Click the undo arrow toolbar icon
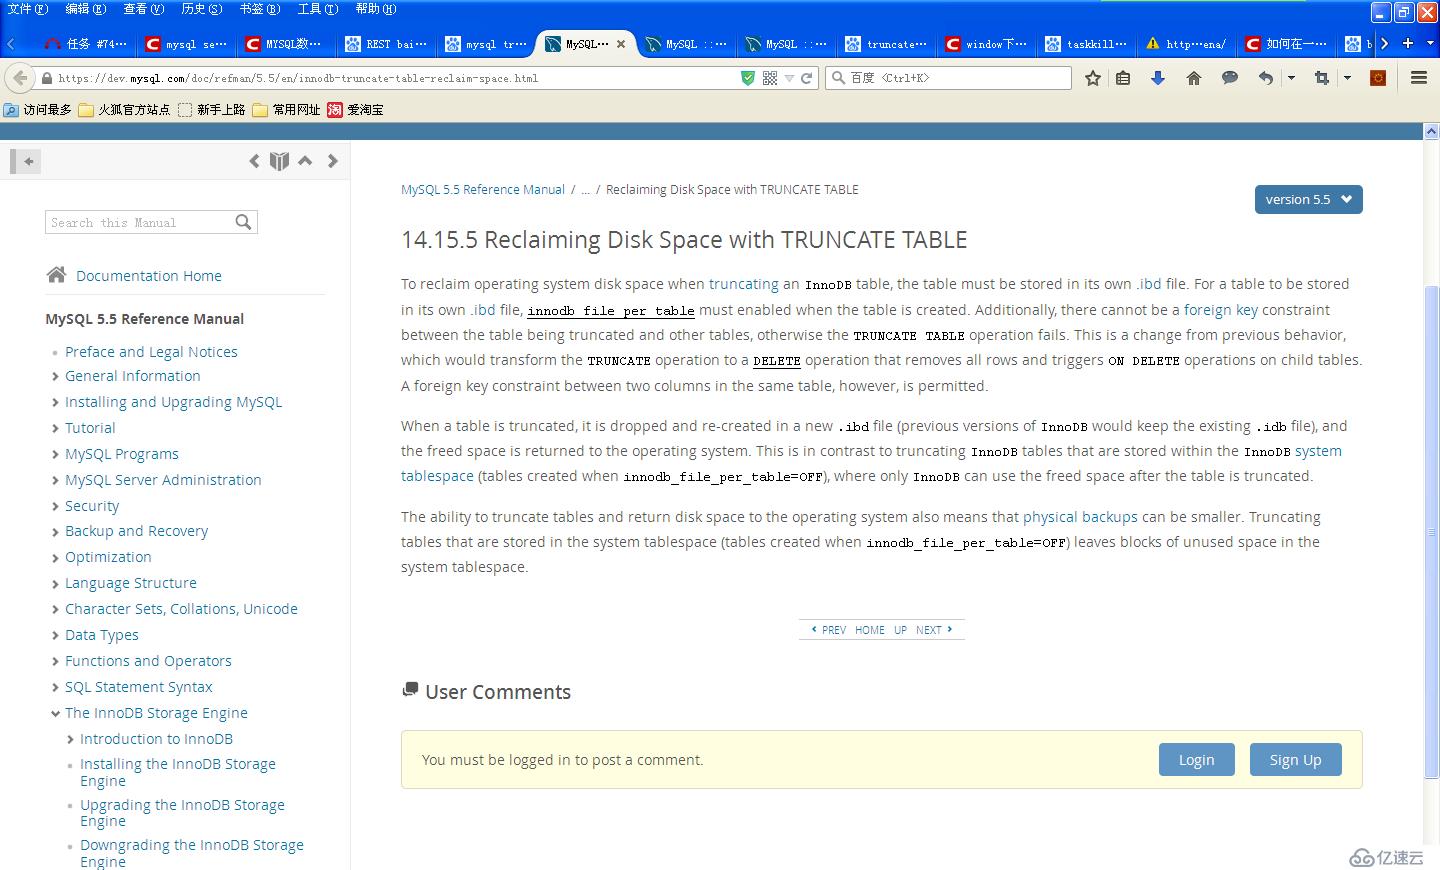 point(1266,78)
